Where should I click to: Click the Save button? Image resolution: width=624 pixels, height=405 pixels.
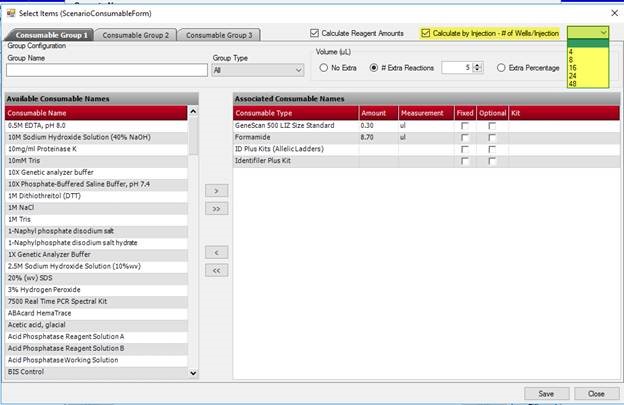pos(546,393)
